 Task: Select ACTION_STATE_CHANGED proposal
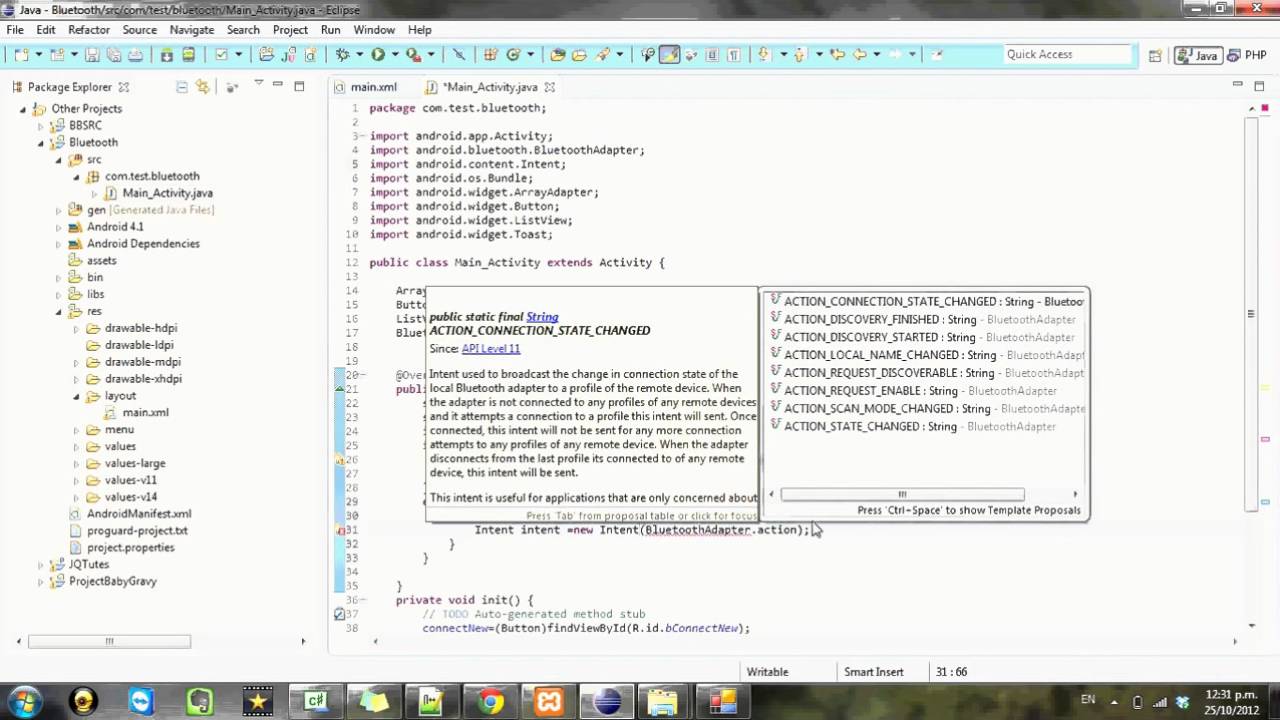click(x=925, y=427)
